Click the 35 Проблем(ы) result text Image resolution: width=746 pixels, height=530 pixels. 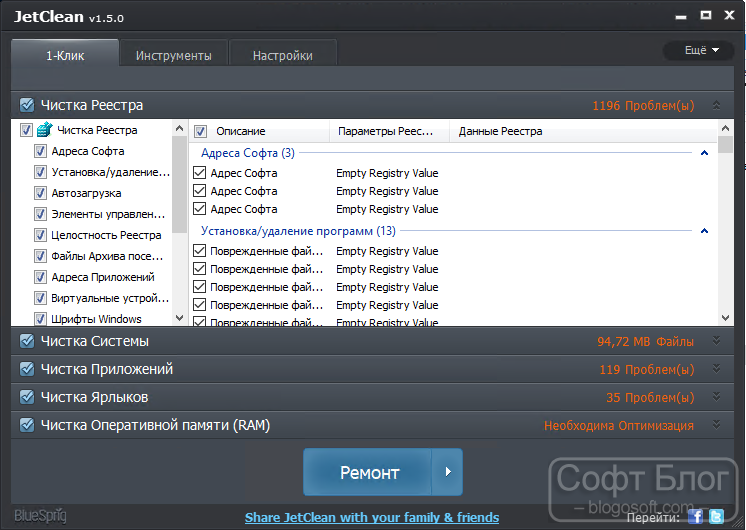650,398
